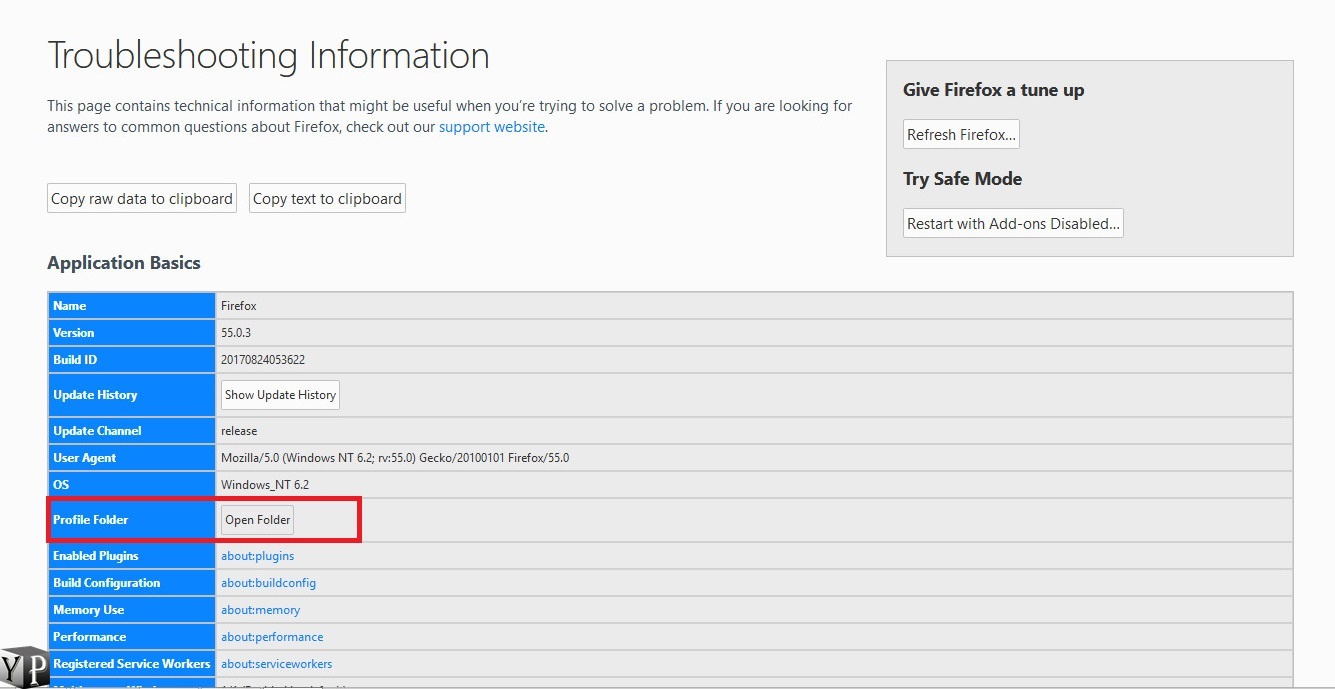The width and height of the screenshot is (1335, 689).
Task: Click Restart with Add-ons Disabled
Action: point(1012,223)
